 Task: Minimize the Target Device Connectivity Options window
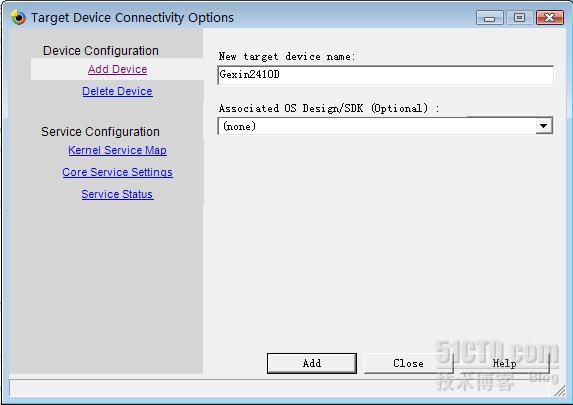(x=489, y=18)
